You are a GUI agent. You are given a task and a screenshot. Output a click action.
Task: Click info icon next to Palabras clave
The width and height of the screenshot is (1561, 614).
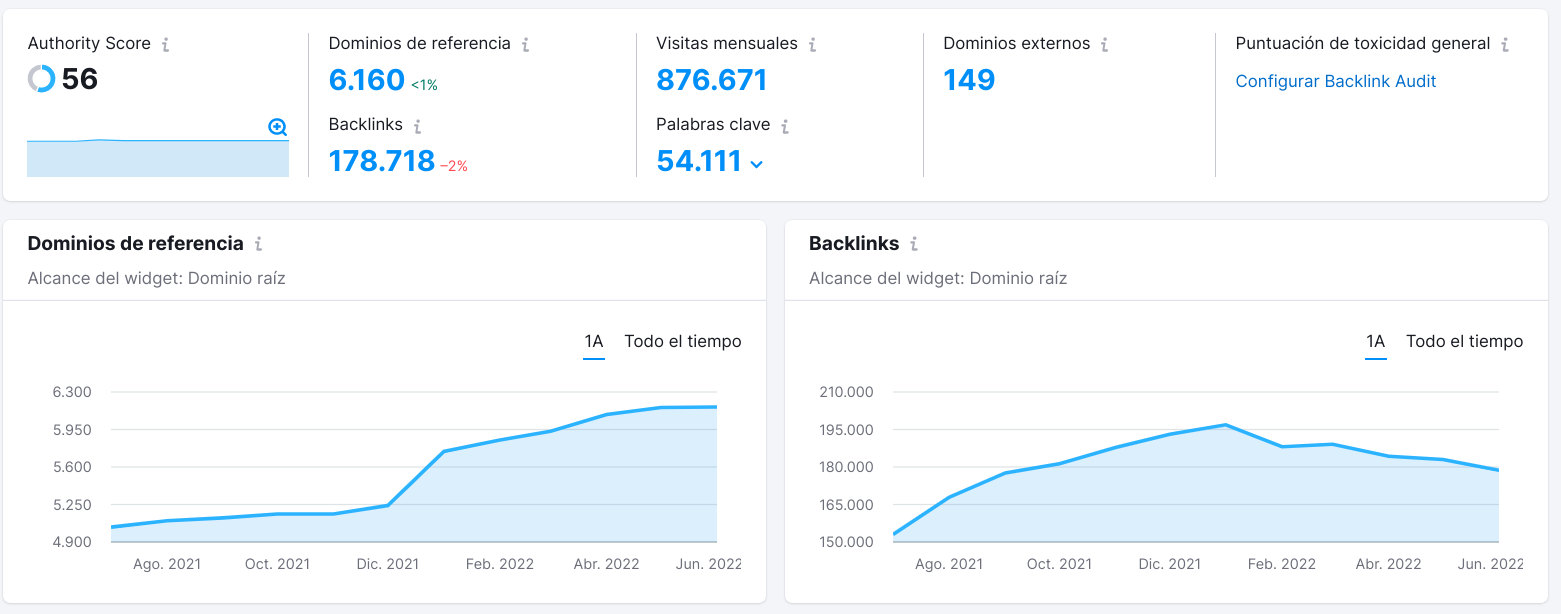(785, 126)
